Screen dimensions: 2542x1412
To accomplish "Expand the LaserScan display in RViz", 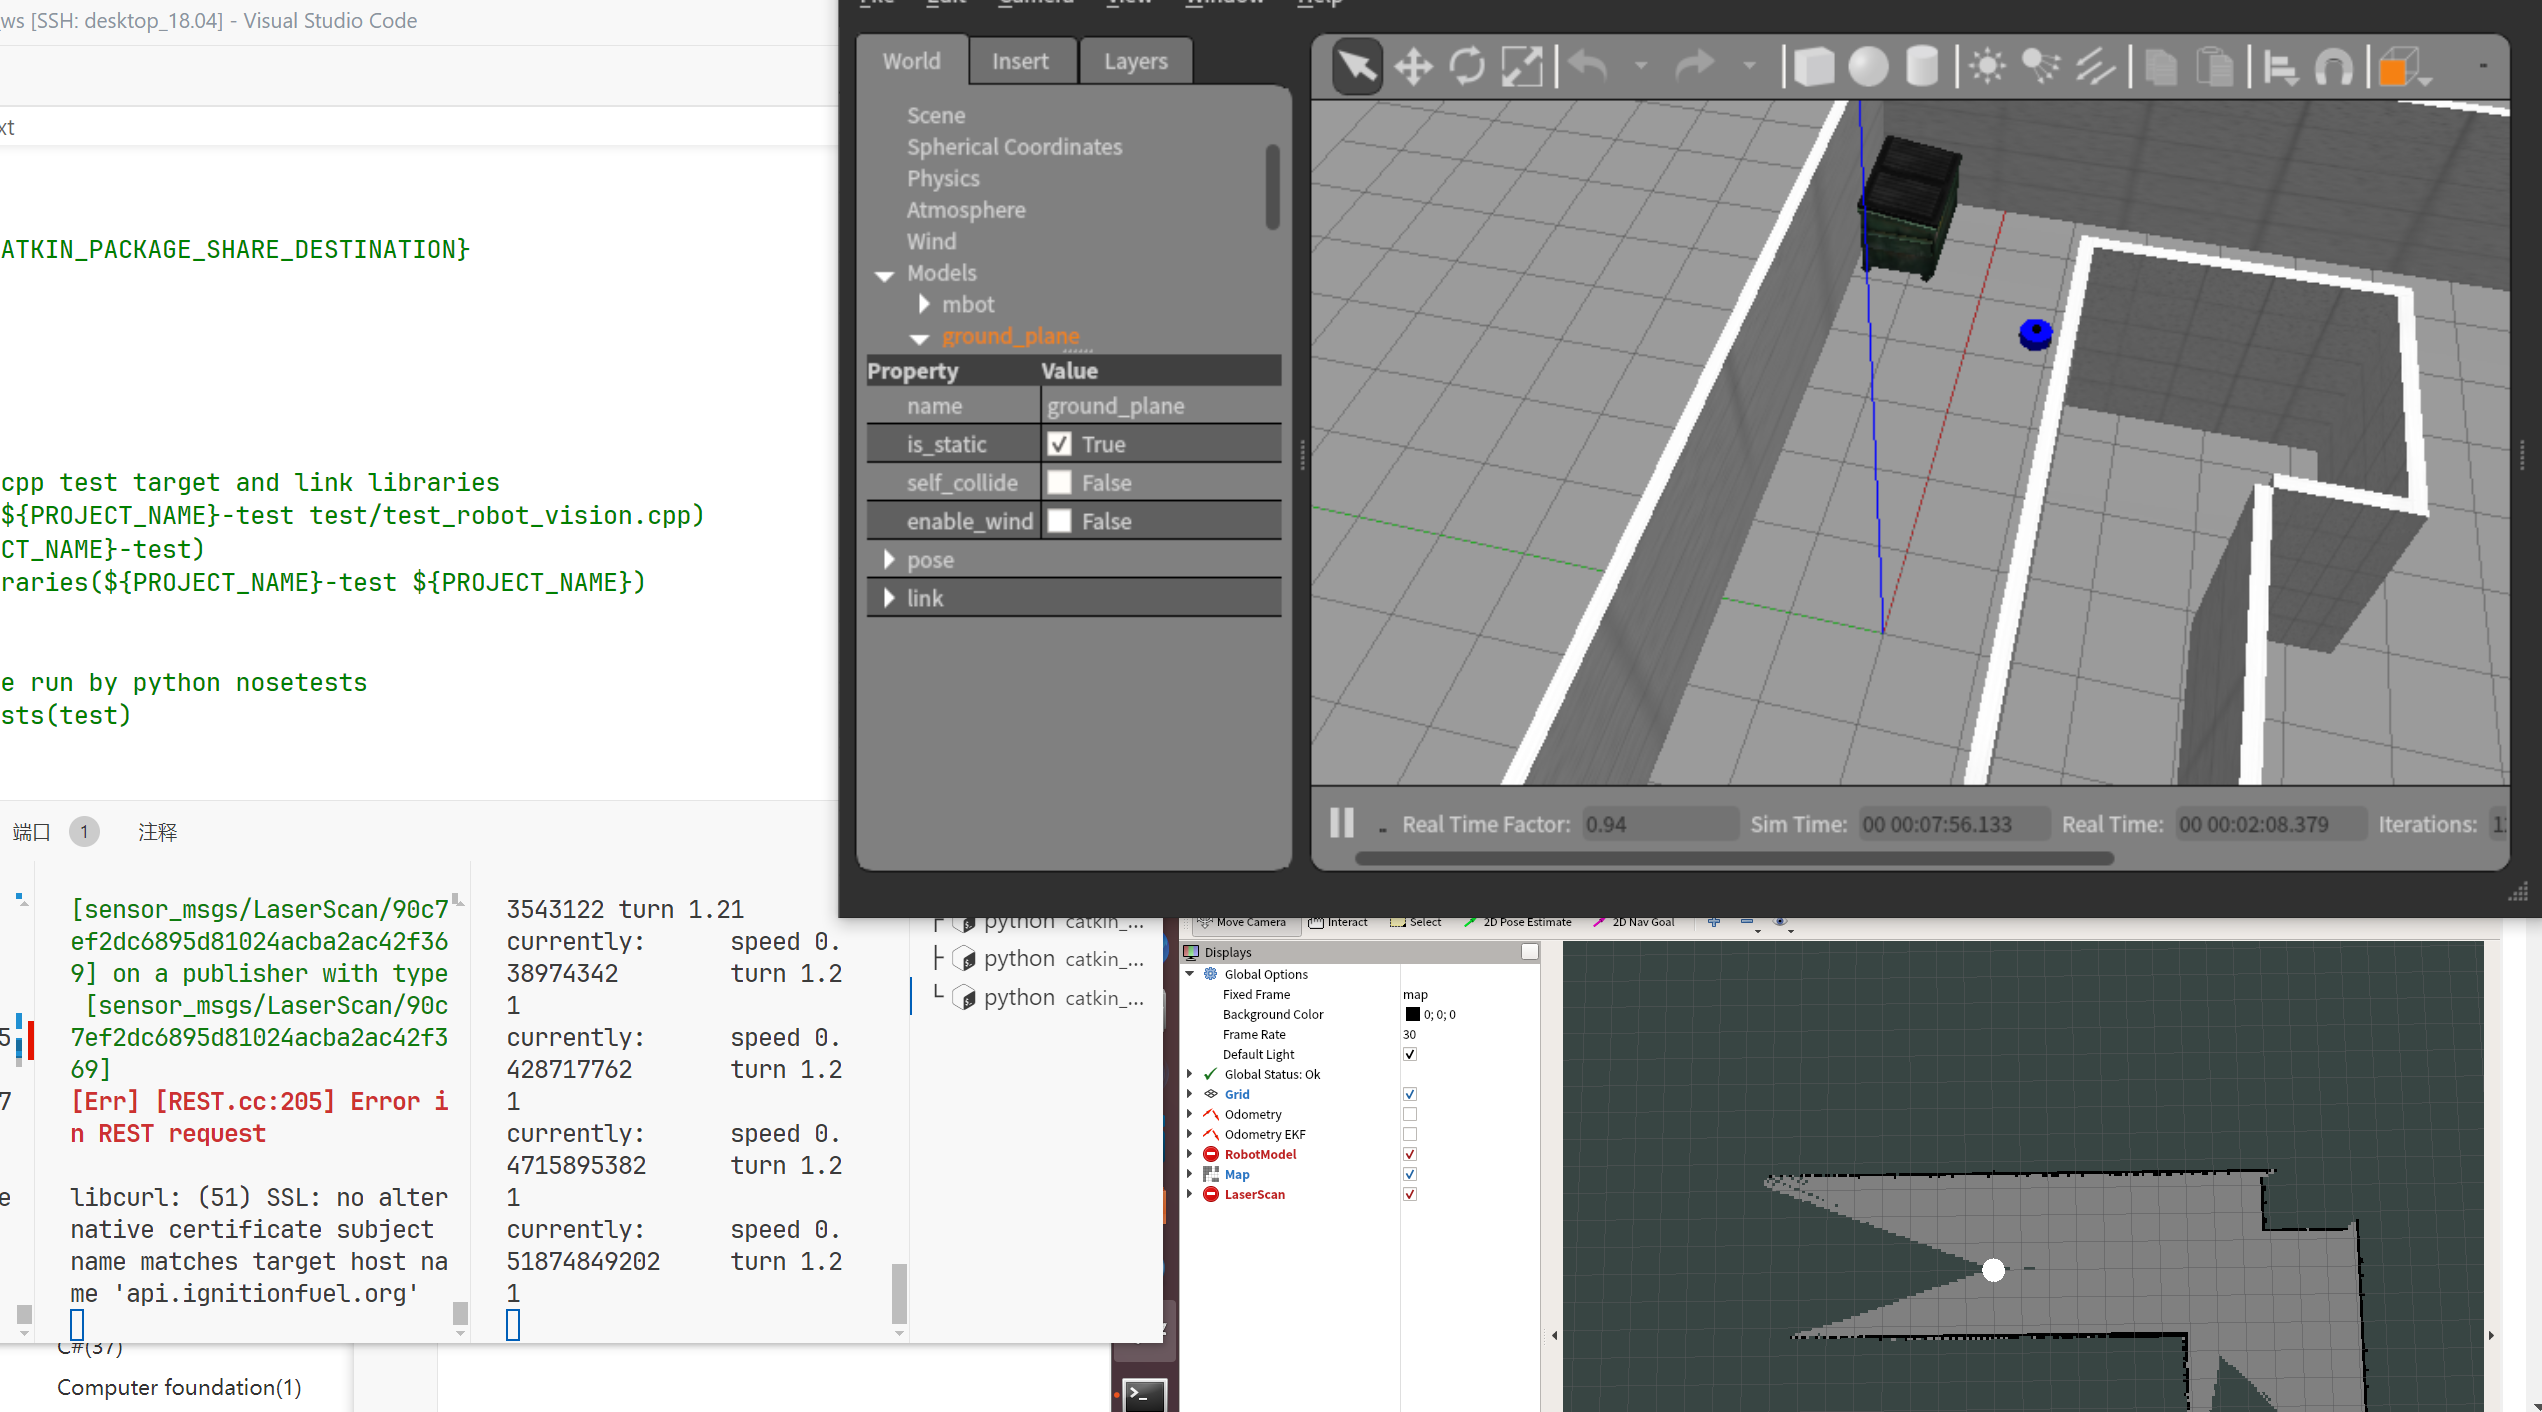I will click(x=1190, y=1194).
